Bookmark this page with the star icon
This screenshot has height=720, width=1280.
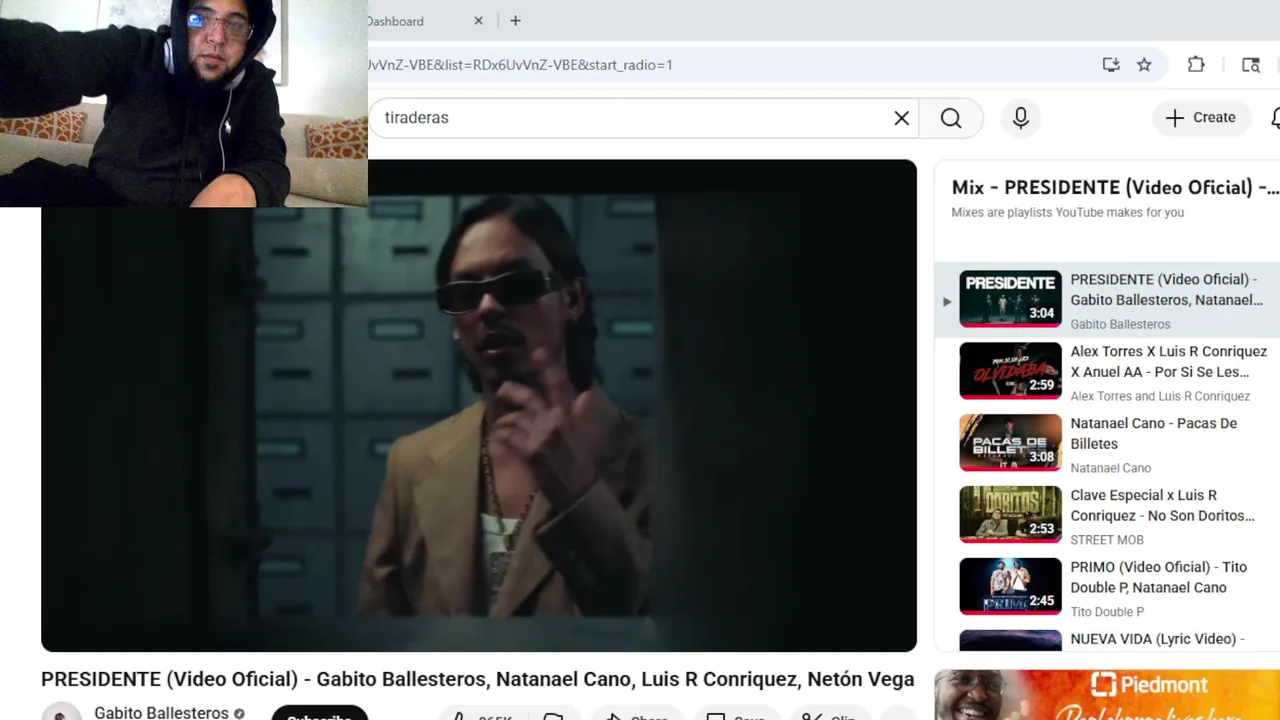click(x=1144, y=65)
